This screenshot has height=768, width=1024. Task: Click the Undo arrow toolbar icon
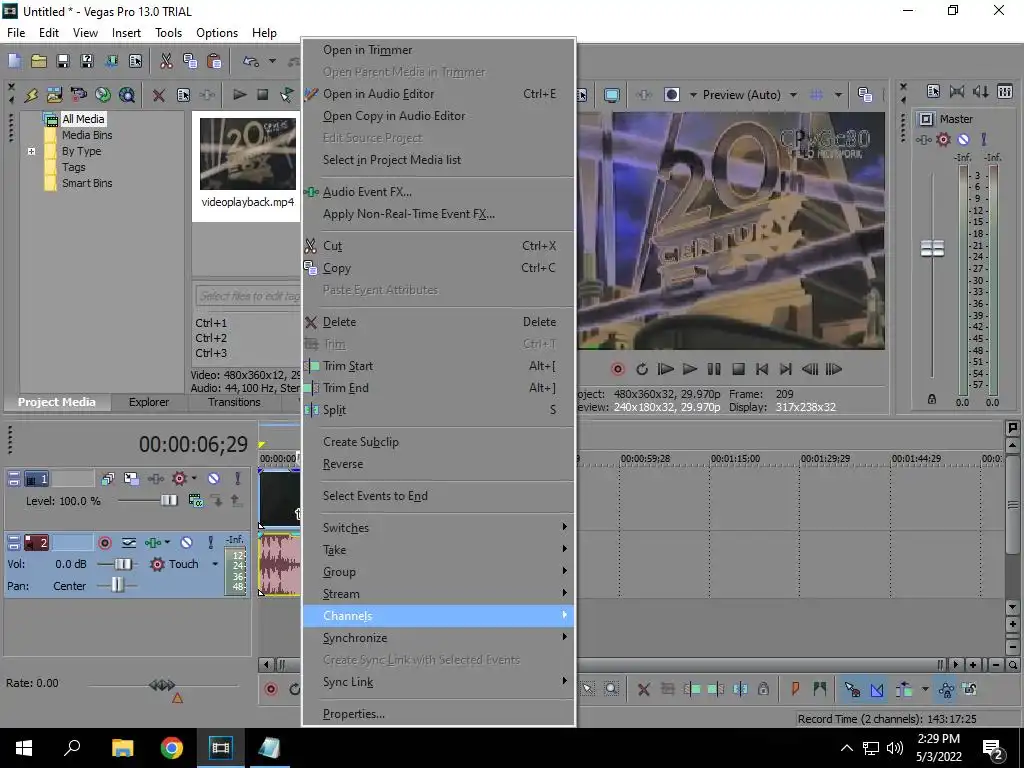pyautogui.click(x=251, y=61)
